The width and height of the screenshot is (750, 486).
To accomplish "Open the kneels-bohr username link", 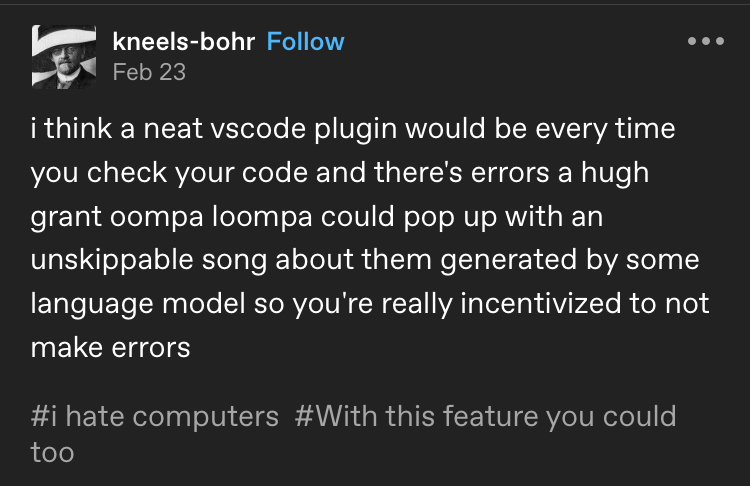I will (x=184, y=42).
